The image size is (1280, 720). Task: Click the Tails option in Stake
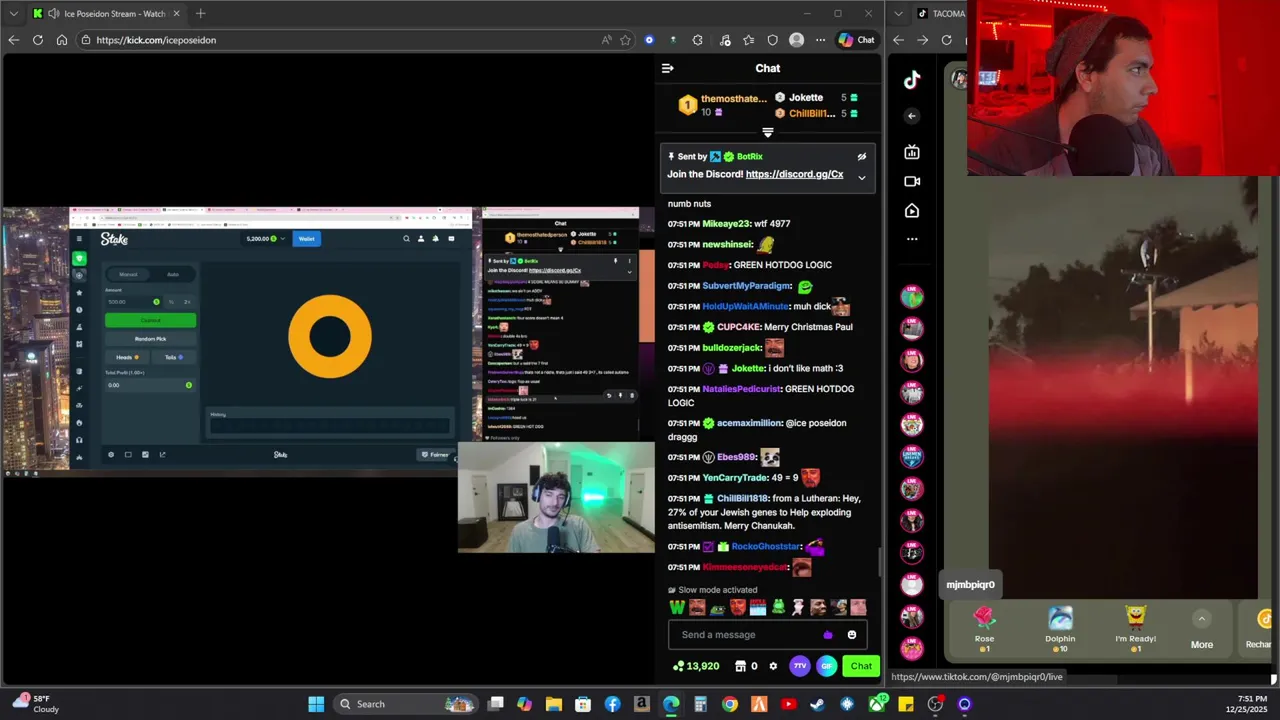(x=174, y=357)
